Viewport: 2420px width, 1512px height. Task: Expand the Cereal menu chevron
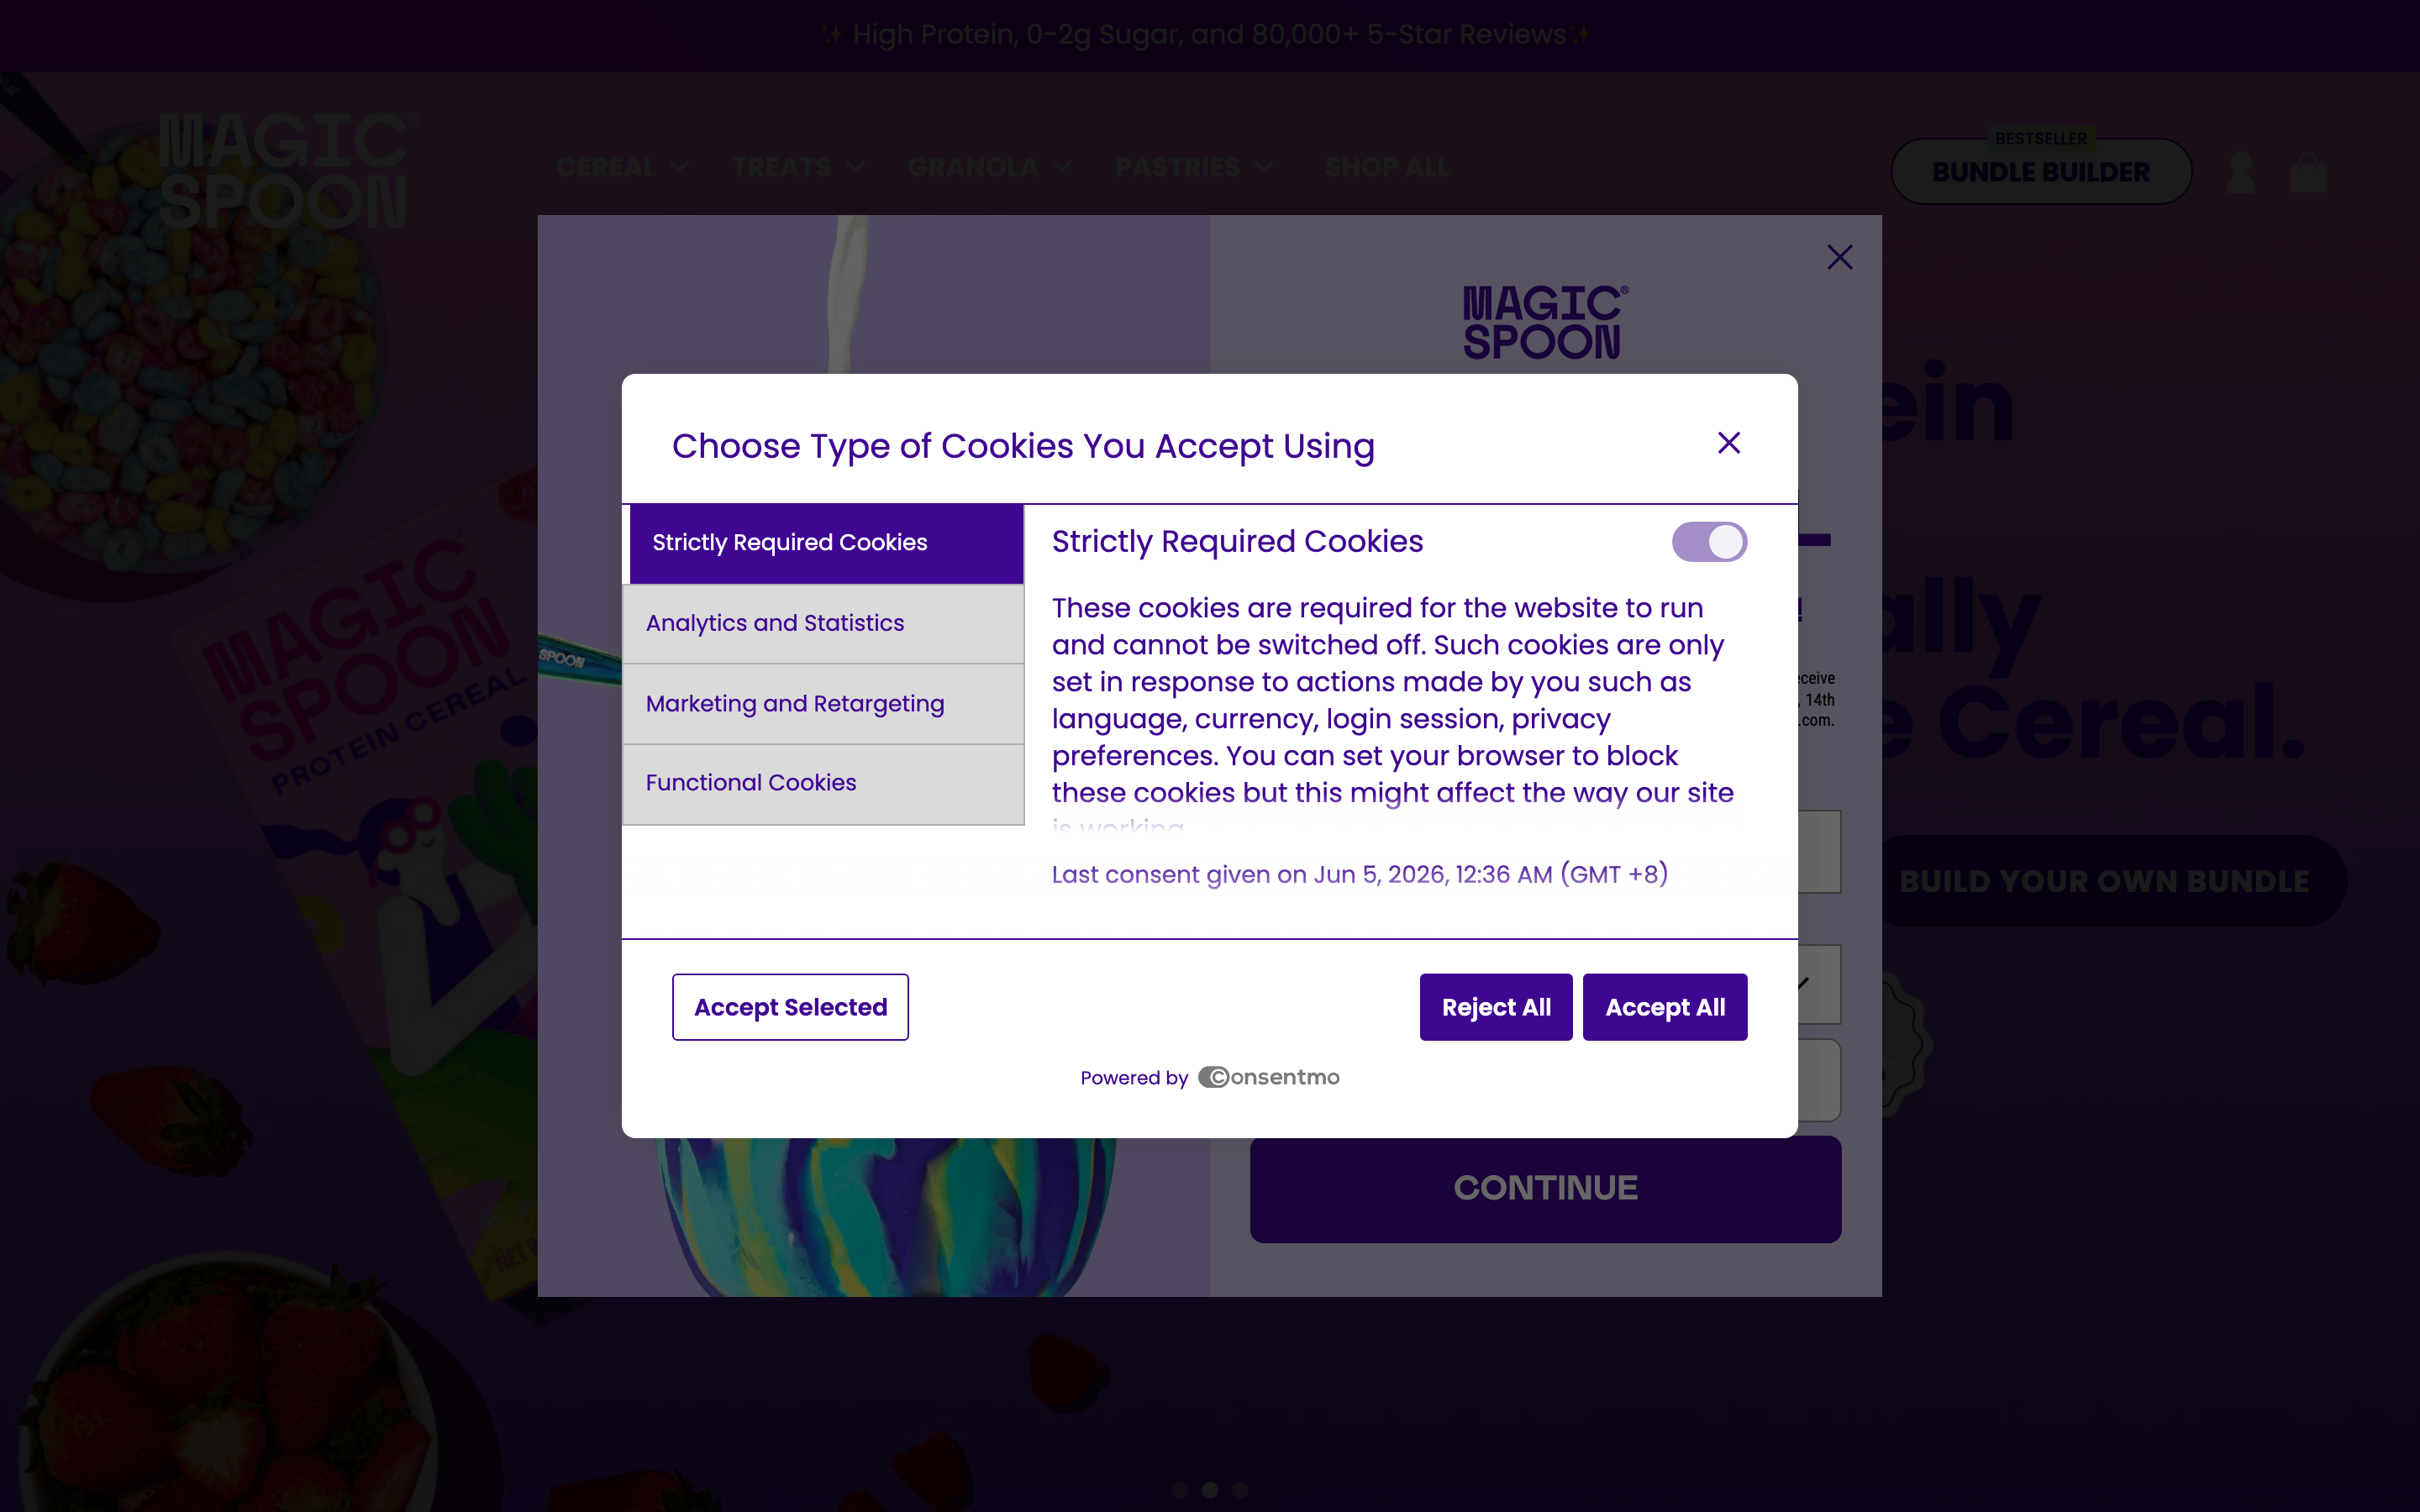coord(680,167)
